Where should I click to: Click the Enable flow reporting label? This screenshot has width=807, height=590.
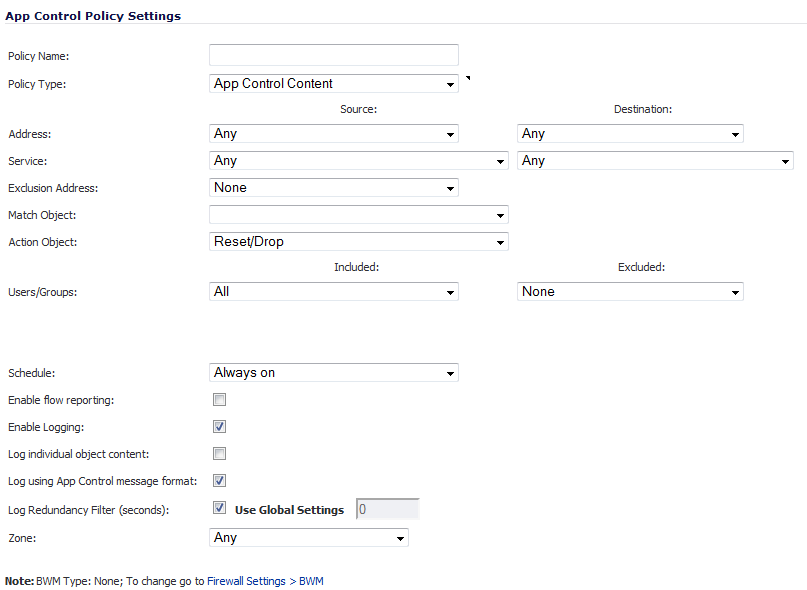[x=61, y=400]
